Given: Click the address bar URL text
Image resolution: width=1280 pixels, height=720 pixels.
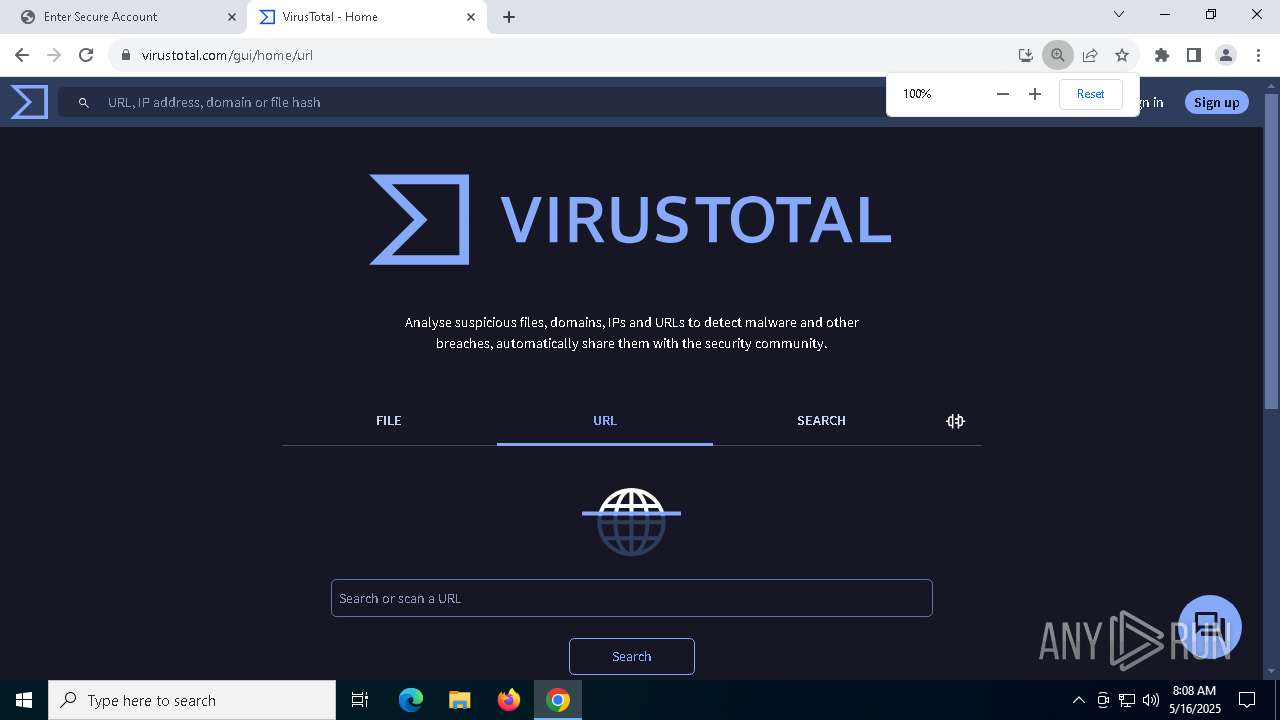Looking at the screenshot, I should click(227, 55).
